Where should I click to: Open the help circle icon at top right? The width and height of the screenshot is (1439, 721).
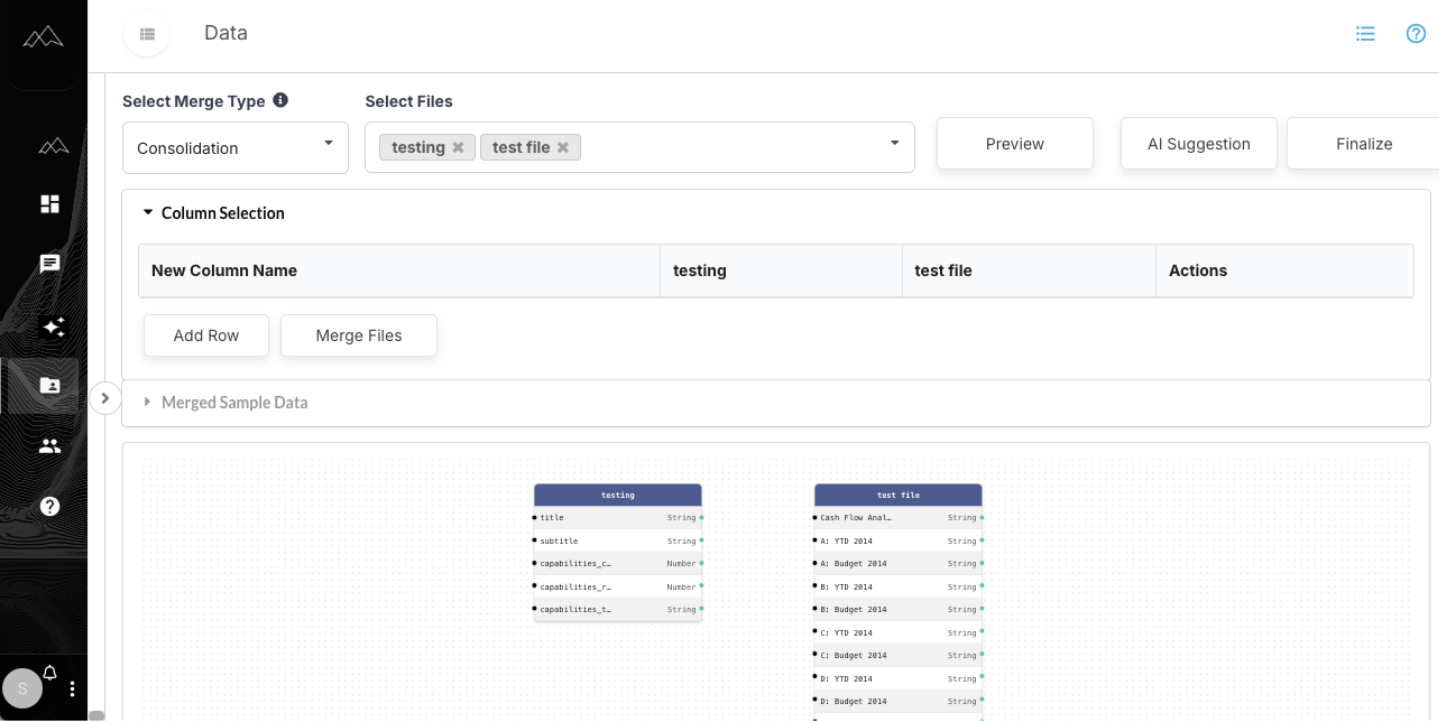point(1415,33)
